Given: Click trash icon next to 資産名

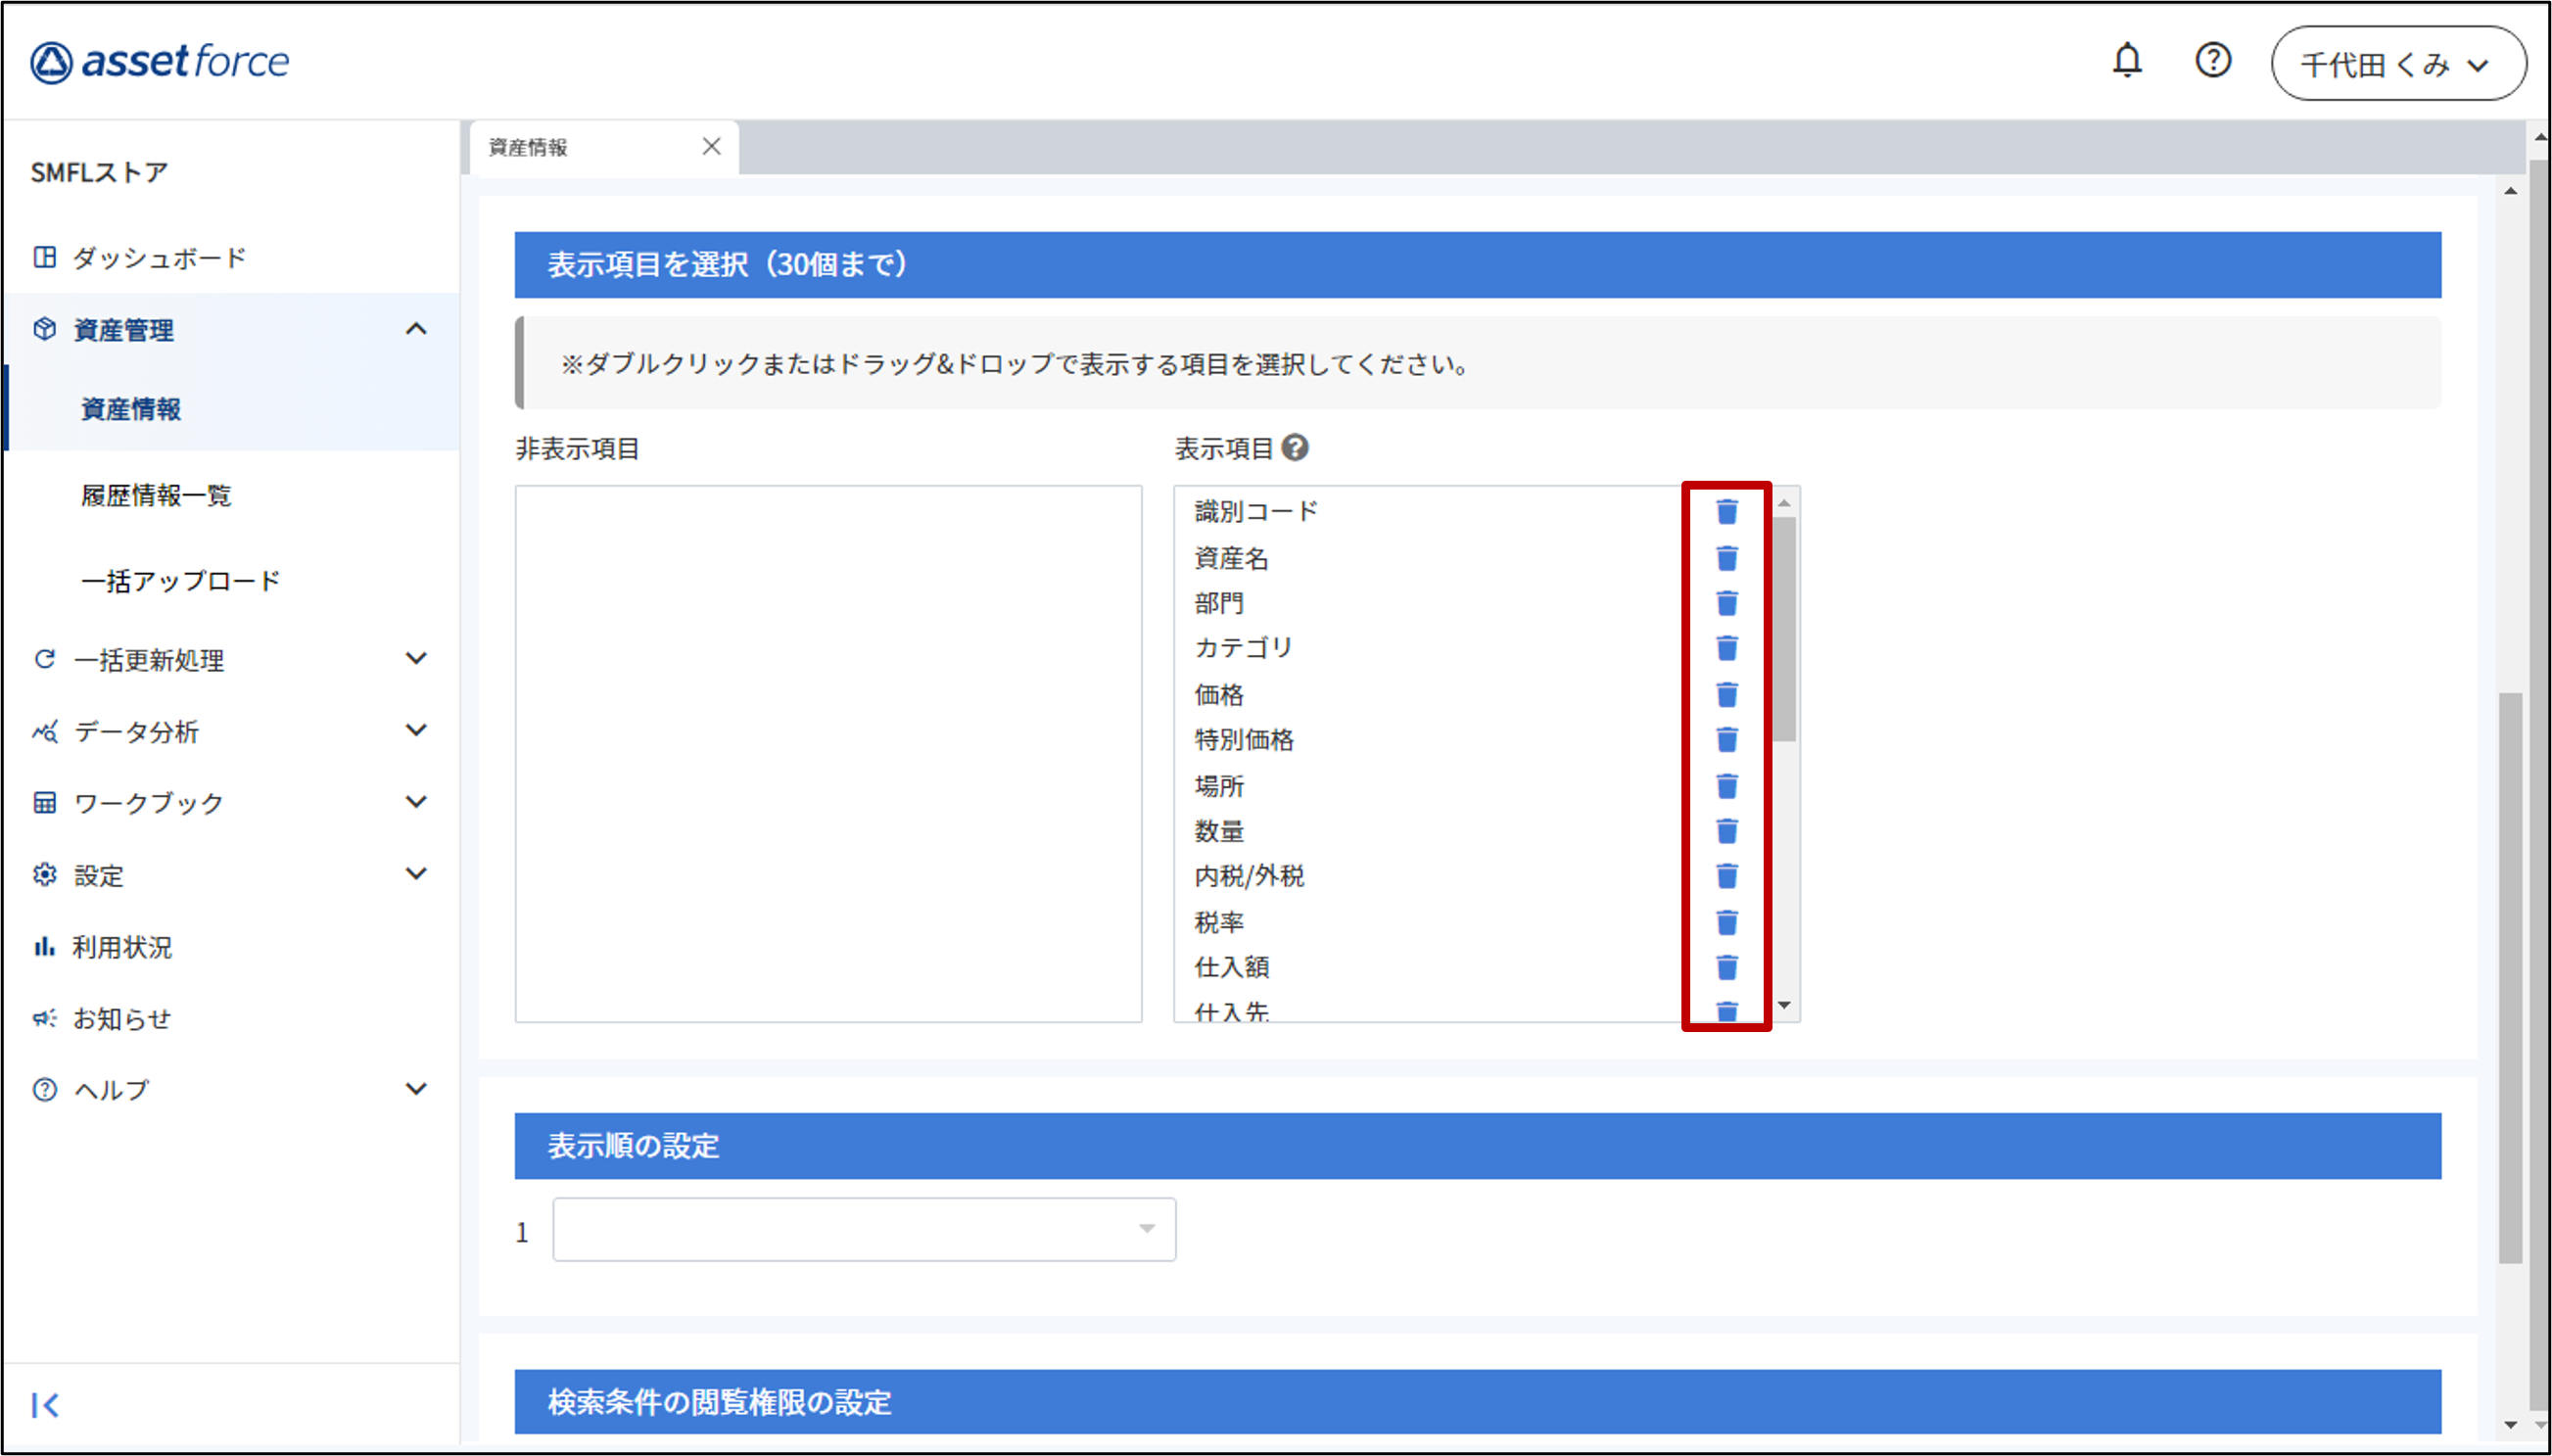Looking at the screenshot, I should tap(1726, 558).
